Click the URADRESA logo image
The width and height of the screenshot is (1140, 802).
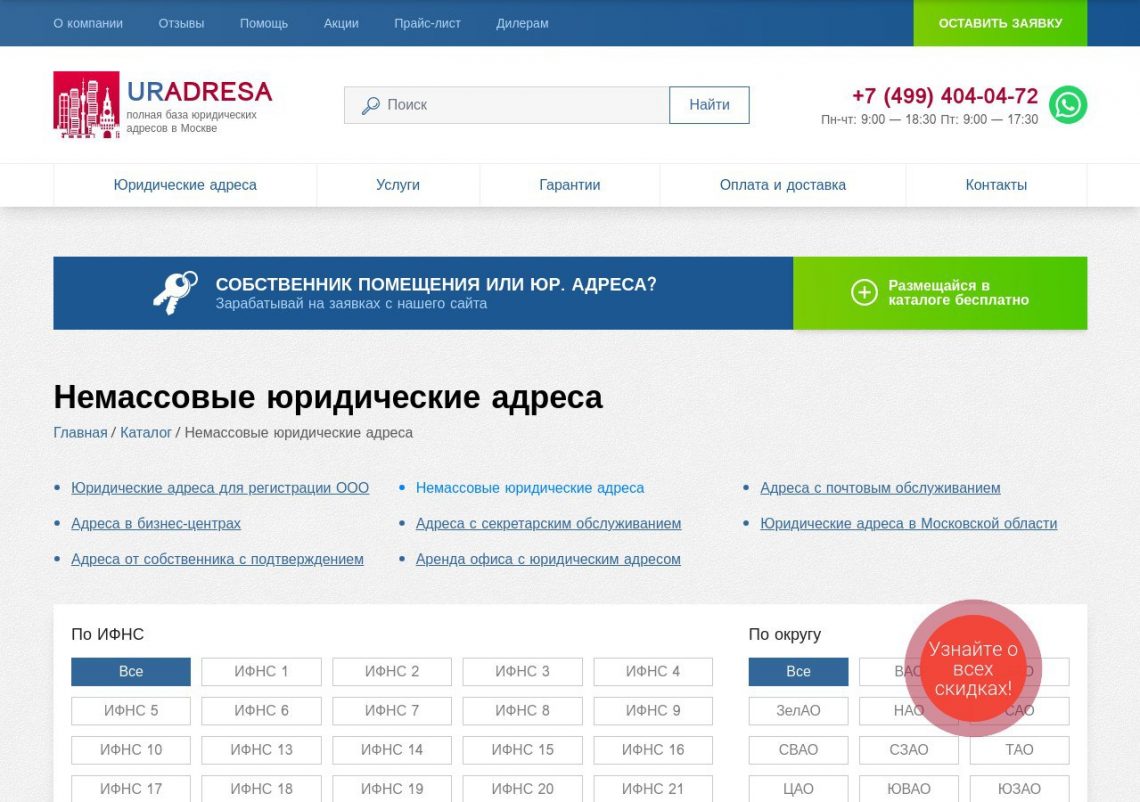click(x=86, y=104)
